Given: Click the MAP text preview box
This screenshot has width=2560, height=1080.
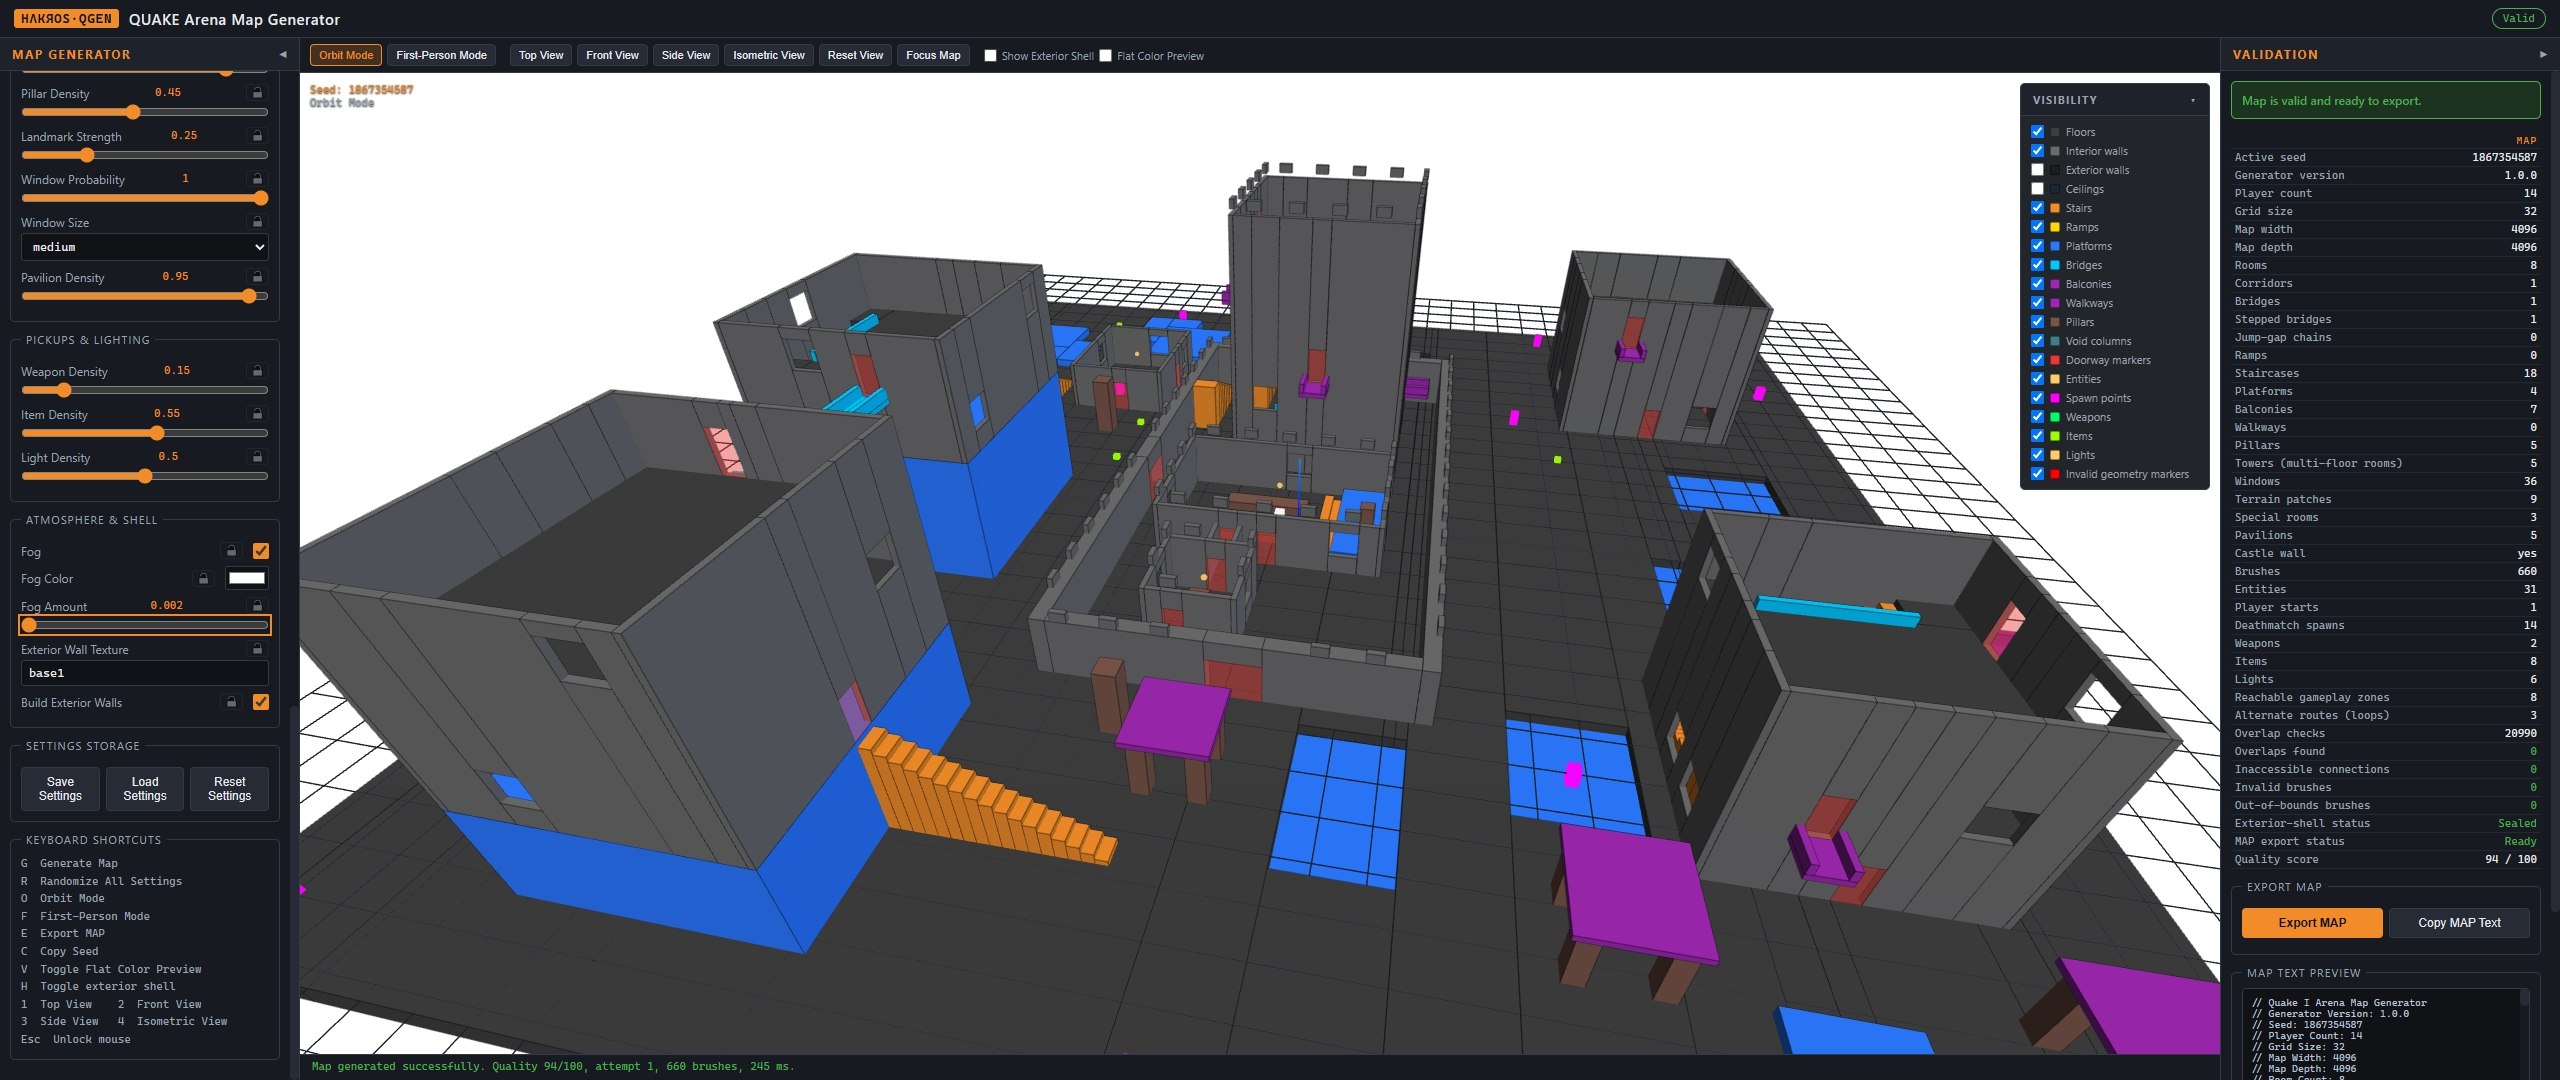Looking at the screenshot, I should pyautogui.click(x=2386, y=1034).
